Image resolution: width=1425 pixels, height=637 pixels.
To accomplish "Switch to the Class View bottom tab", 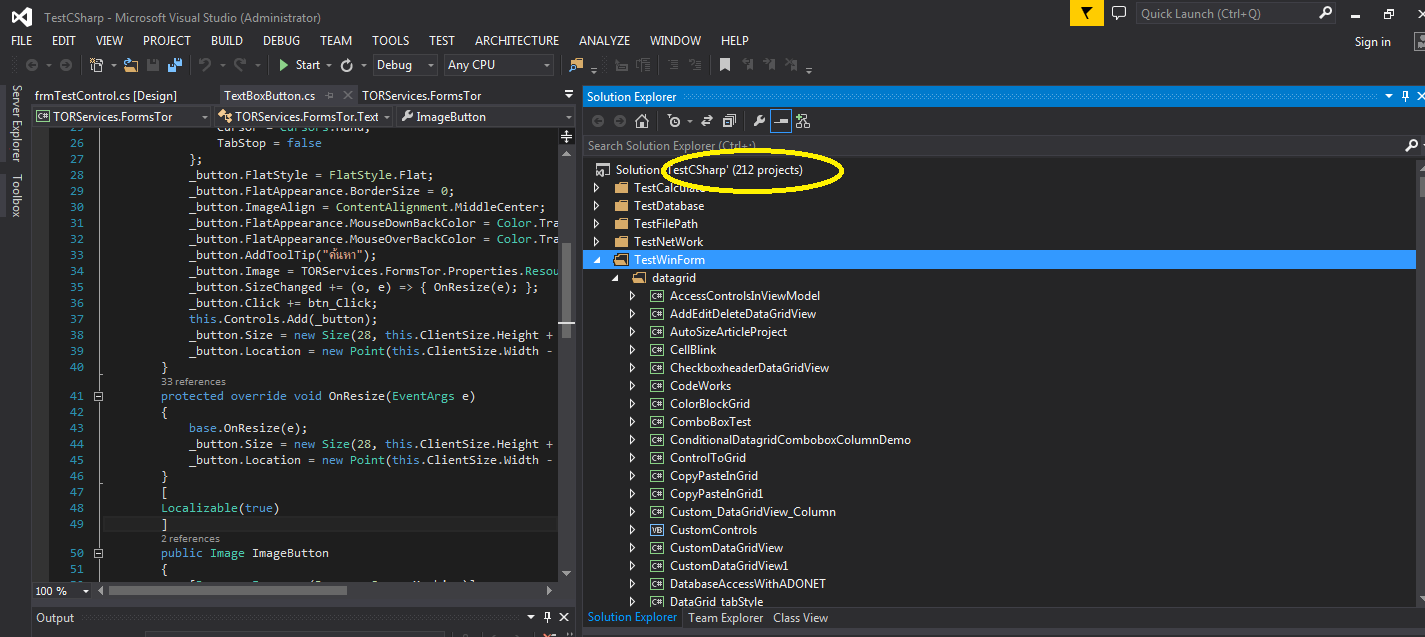I will click(x=800, y=618).
